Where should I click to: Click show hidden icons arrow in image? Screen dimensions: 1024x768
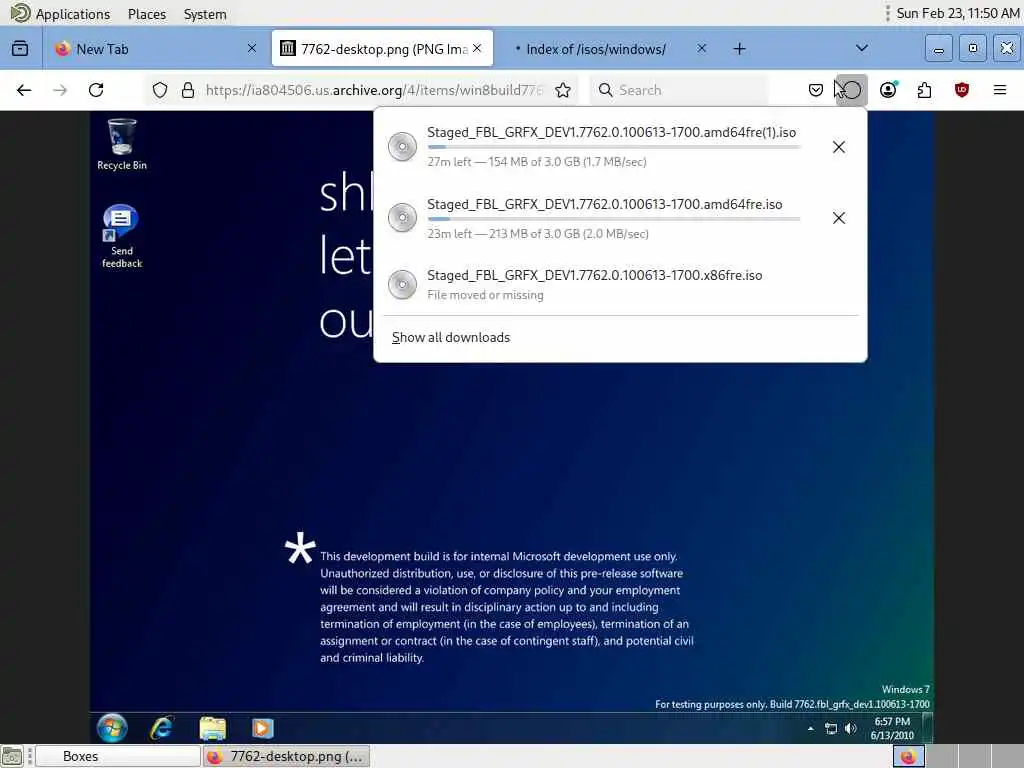810,728
